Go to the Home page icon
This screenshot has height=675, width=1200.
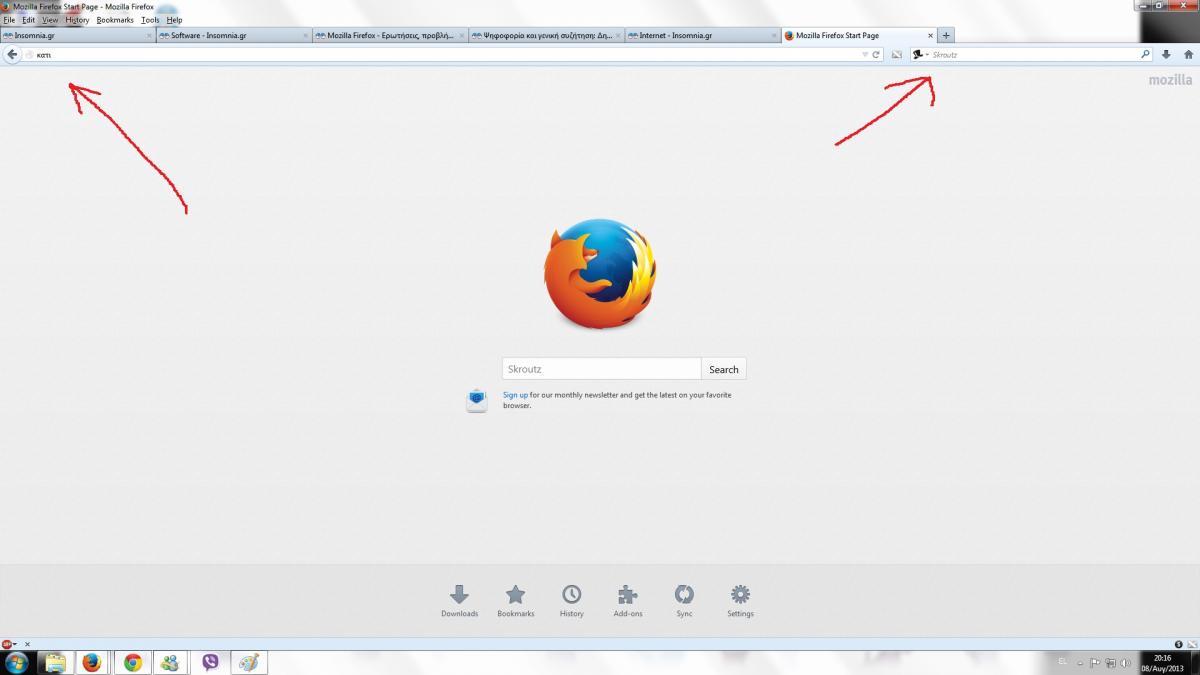1188,55
